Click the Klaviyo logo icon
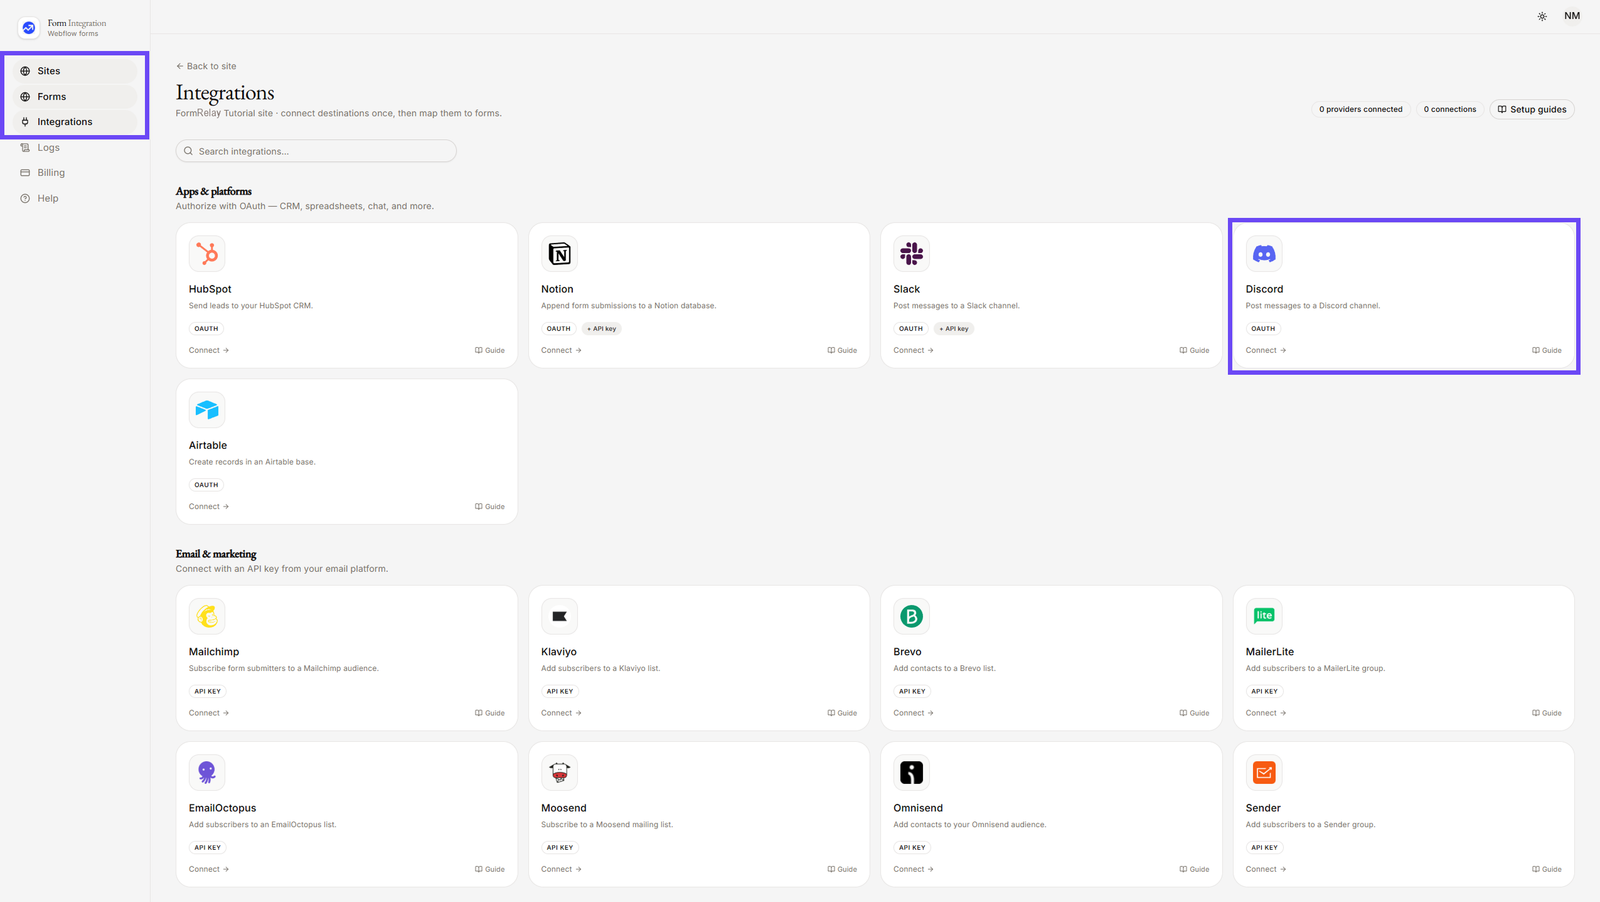 (559, 616)
